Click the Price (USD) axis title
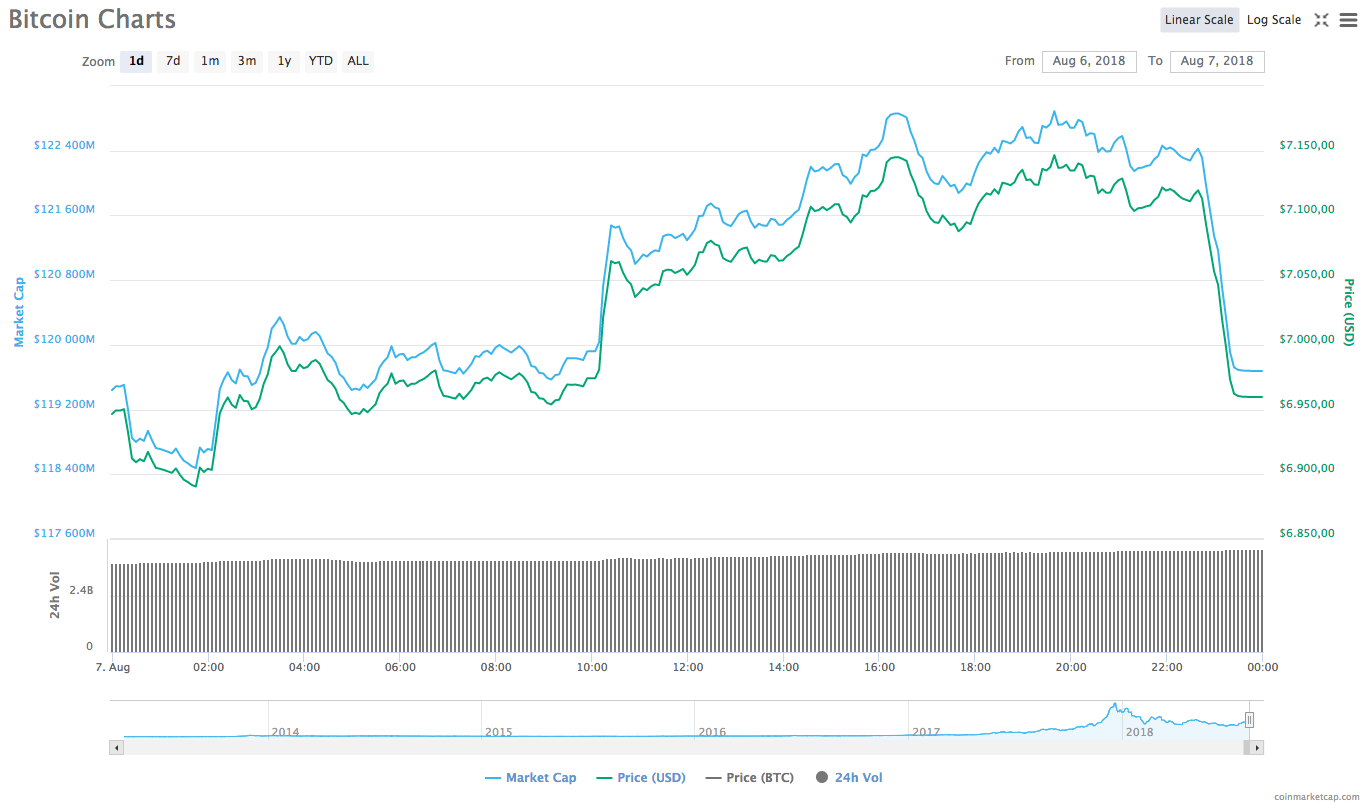 coord(1349,312)
